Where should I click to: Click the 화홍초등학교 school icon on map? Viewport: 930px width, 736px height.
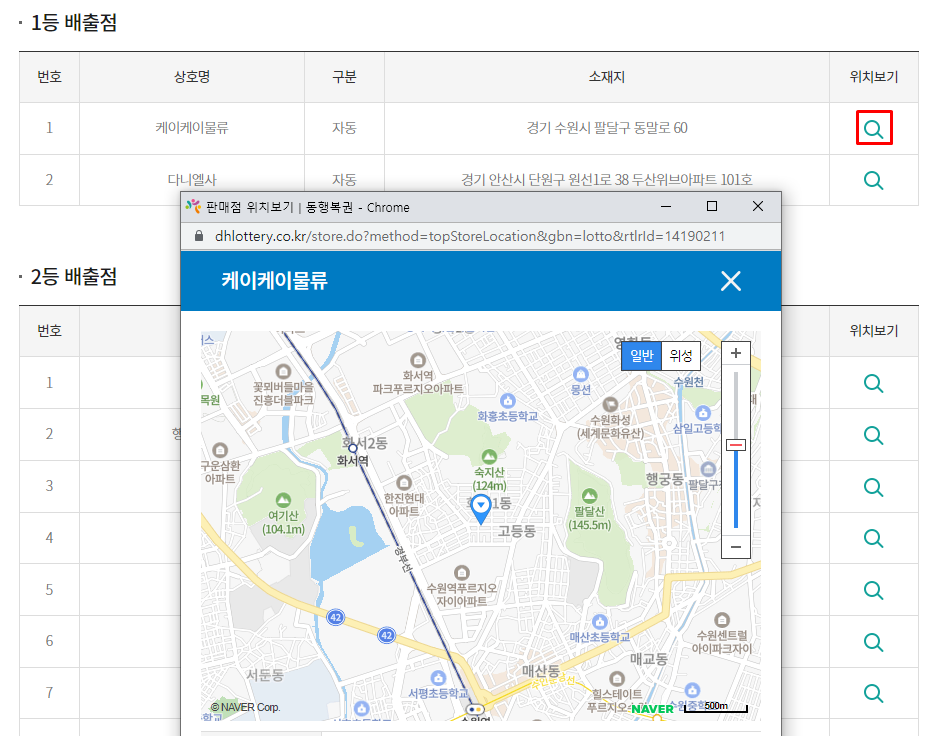point(508,400)
